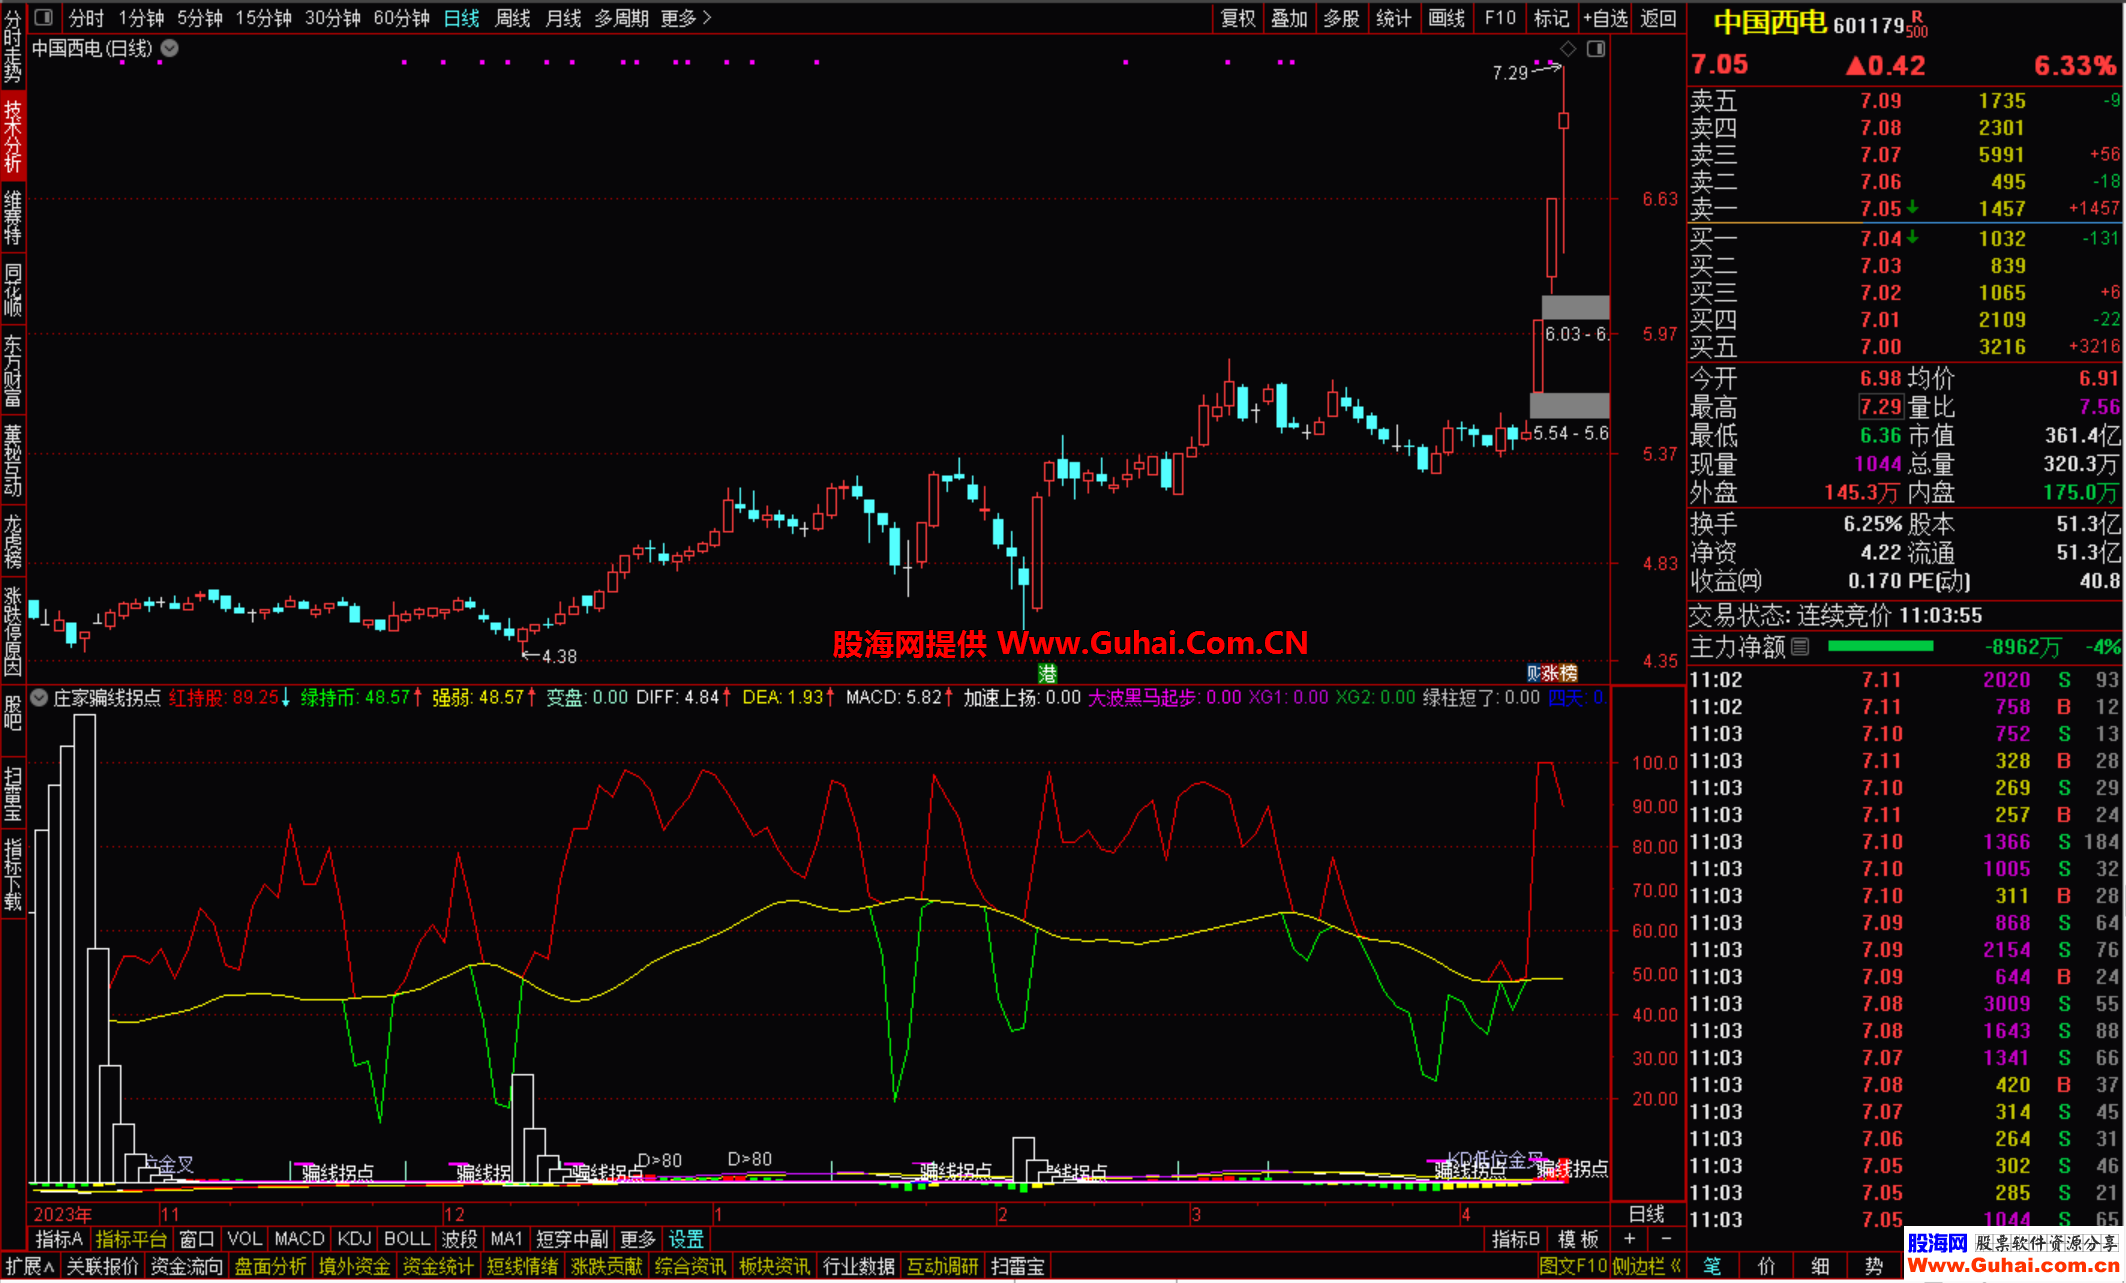The image size is (2126, 1283).
Task: Select the 笔 tick tab
Action: 1712,1266
